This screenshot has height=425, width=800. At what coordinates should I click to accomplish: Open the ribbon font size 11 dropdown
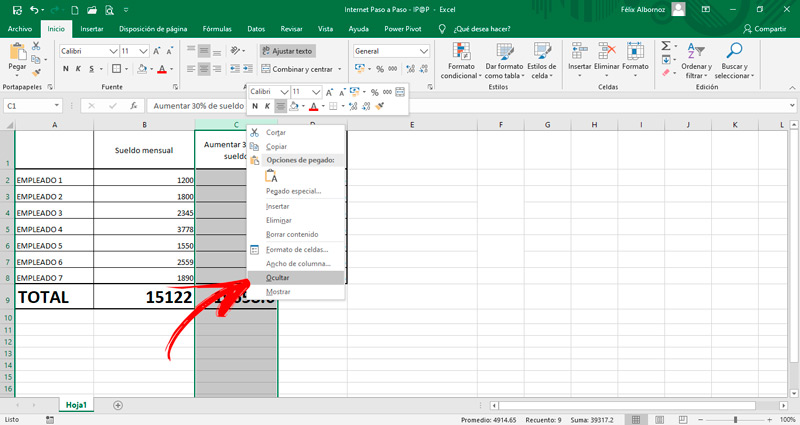point(143,51)
